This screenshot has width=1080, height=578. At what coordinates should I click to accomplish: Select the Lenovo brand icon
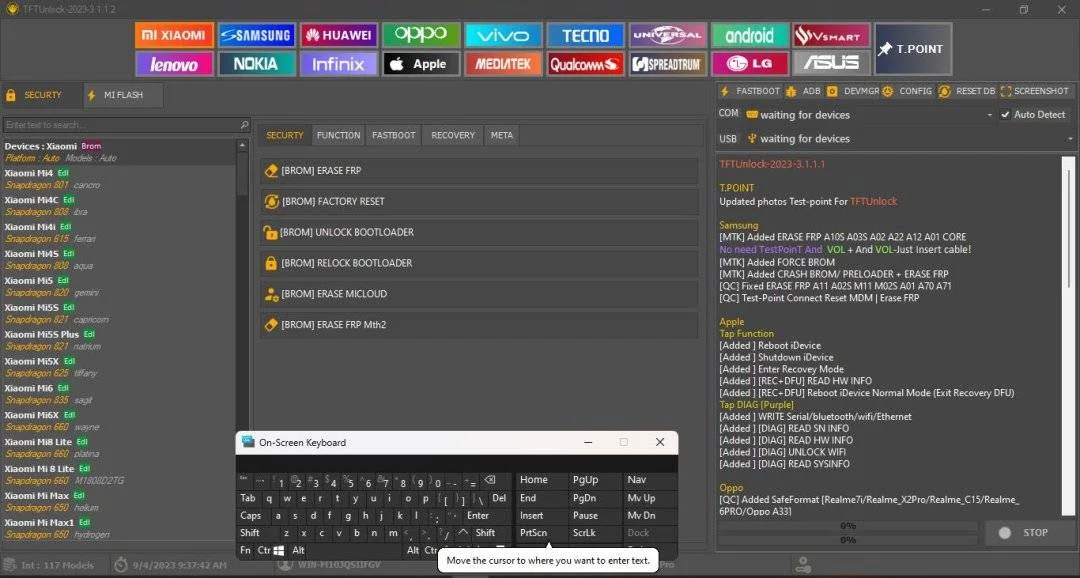coord(174,64)
